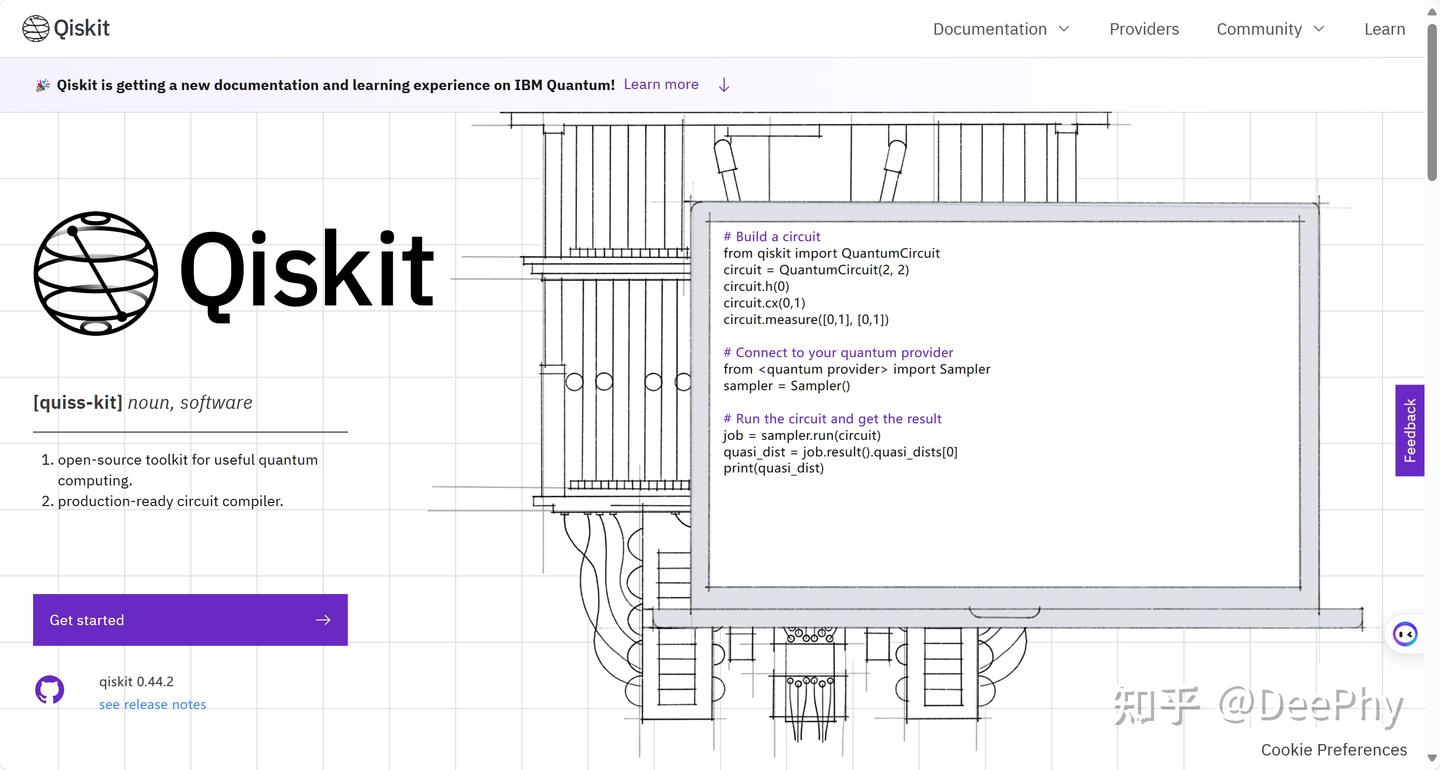Click the arrow inside the Get started button

[x=322, y=620]
